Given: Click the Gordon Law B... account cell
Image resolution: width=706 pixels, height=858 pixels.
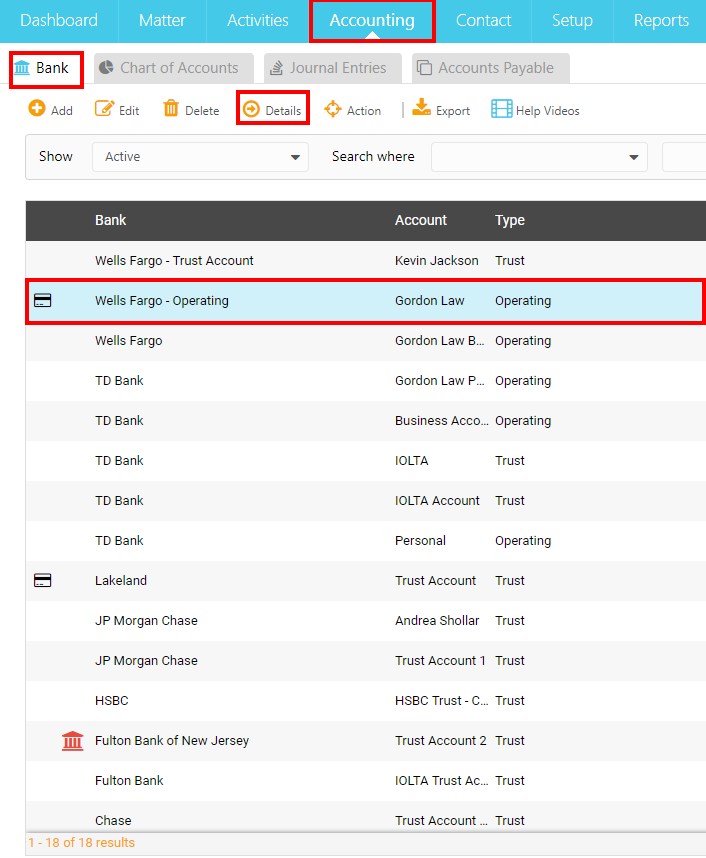Looking at the screenshot, I should 439,340.
